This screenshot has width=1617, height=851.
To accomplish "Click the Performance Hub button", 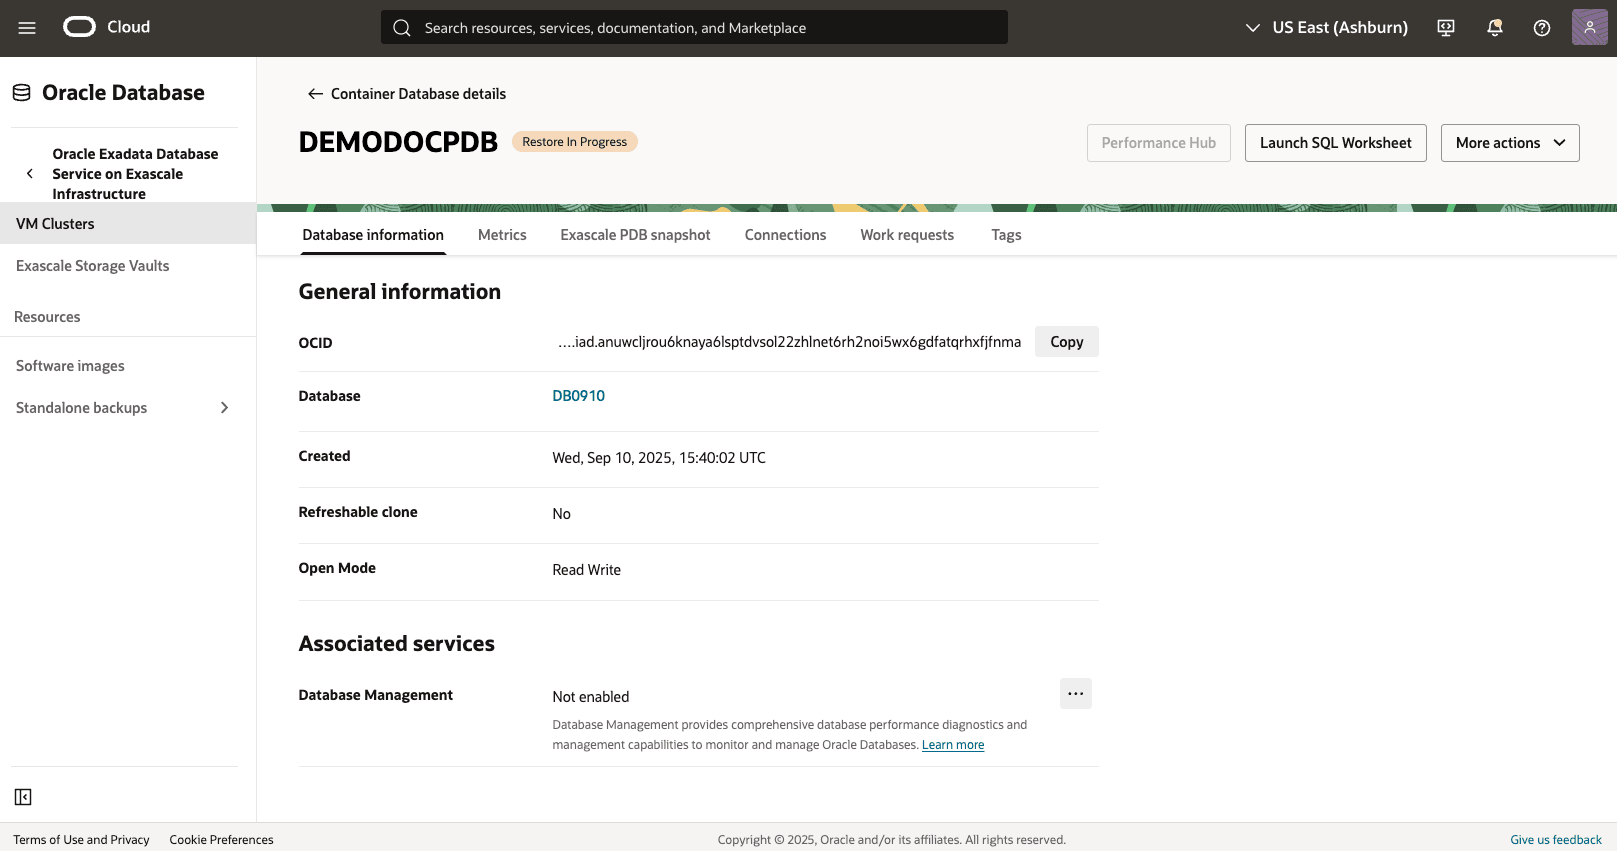I will [1158, 143].
